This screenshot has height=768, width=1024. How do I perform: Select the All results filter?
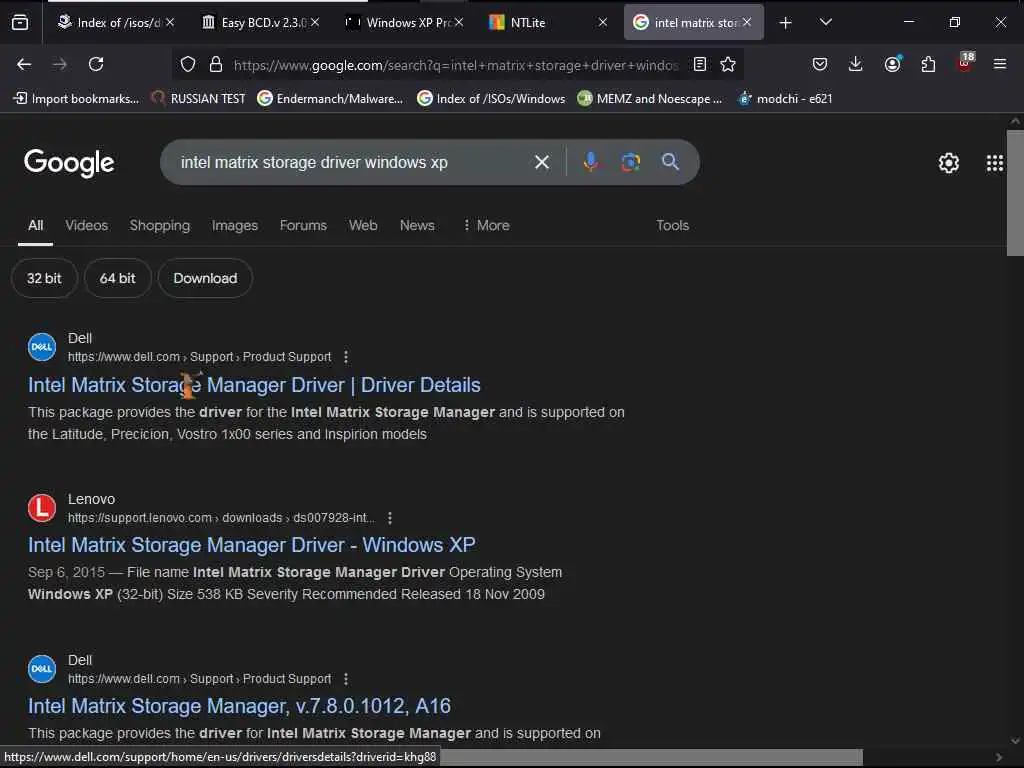(x=35, y=225)
